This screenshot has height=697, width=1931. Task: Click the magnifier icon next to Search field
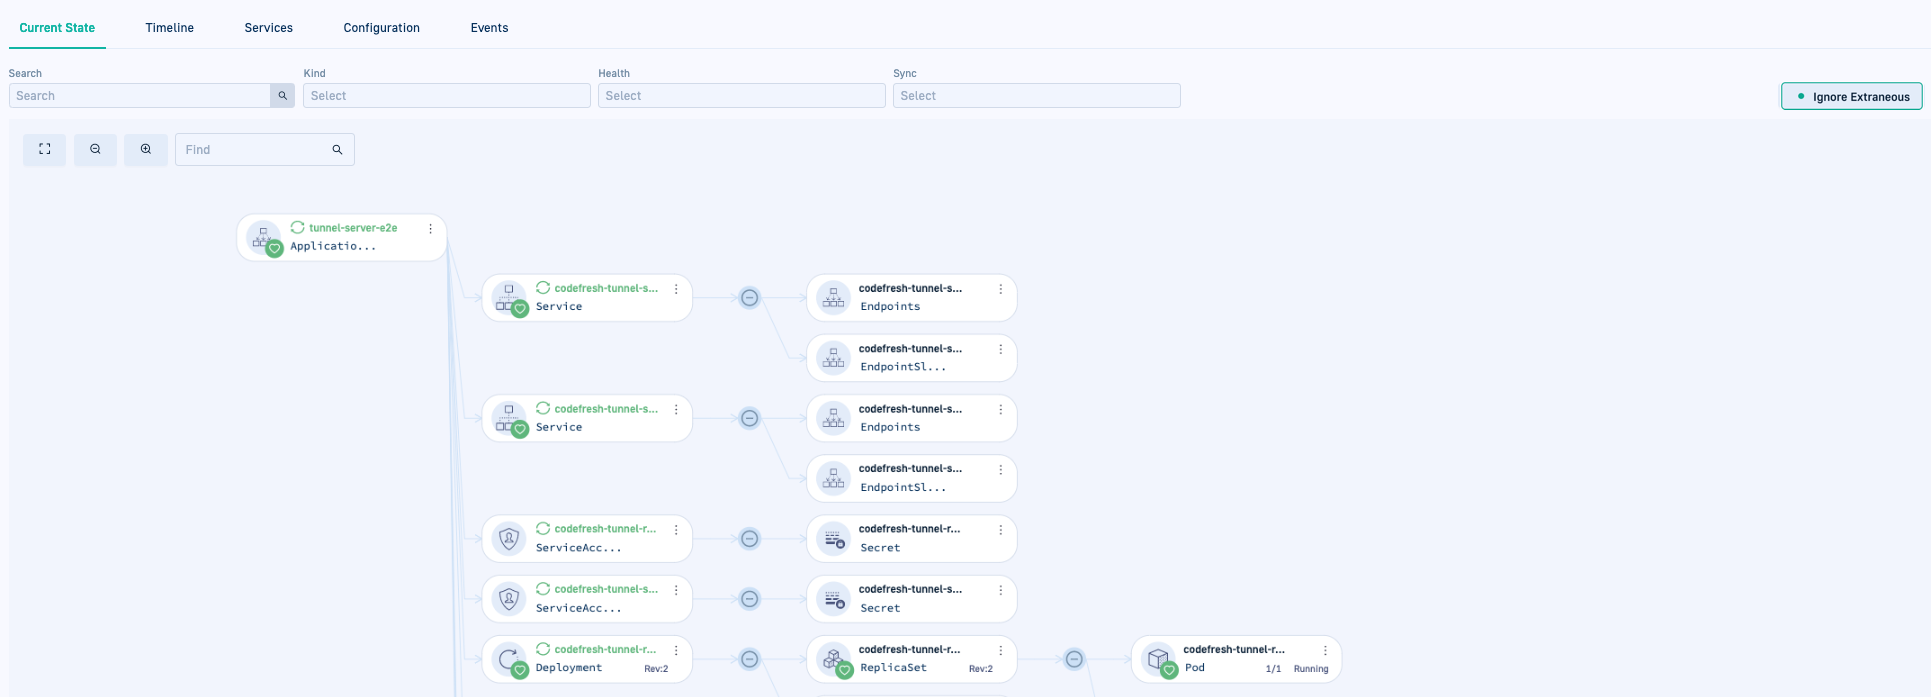click(282, 96)
